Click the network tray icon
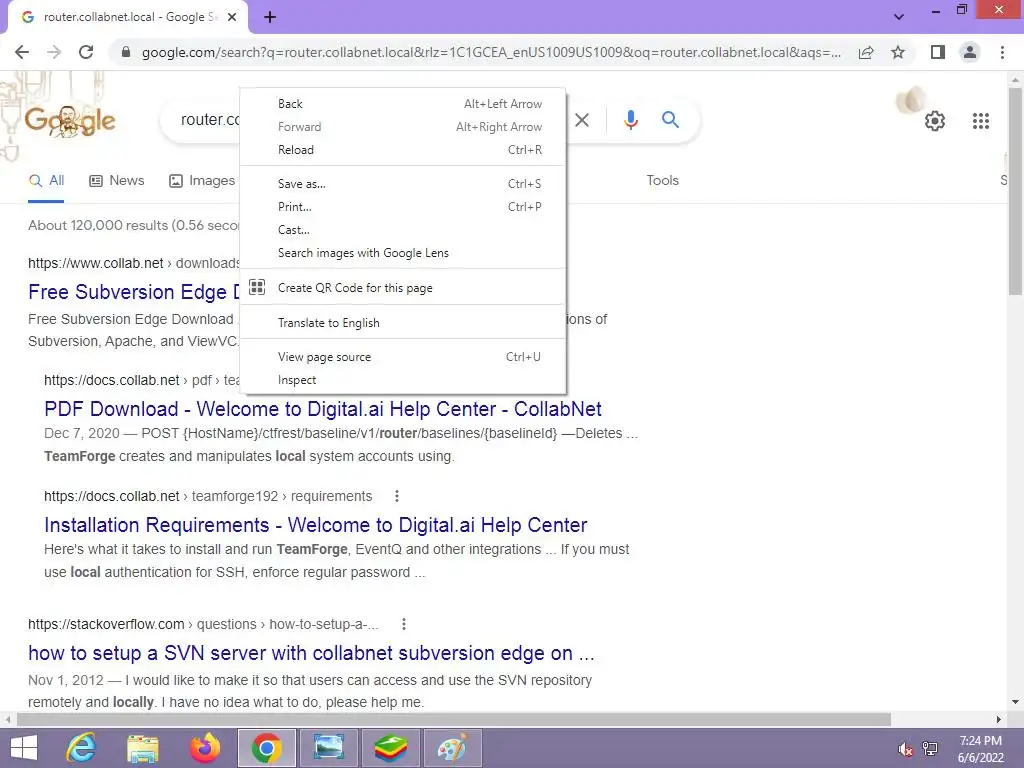The height and width of the screenshot is (768, 1024). click(x=930, y=749)
